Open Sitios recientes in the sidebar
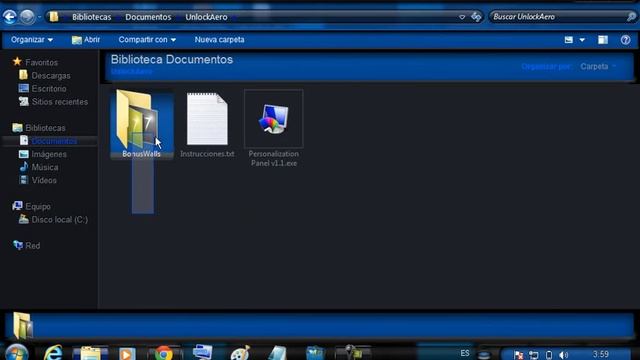Viewport: 640px width, 360px height. pos(53,102)
